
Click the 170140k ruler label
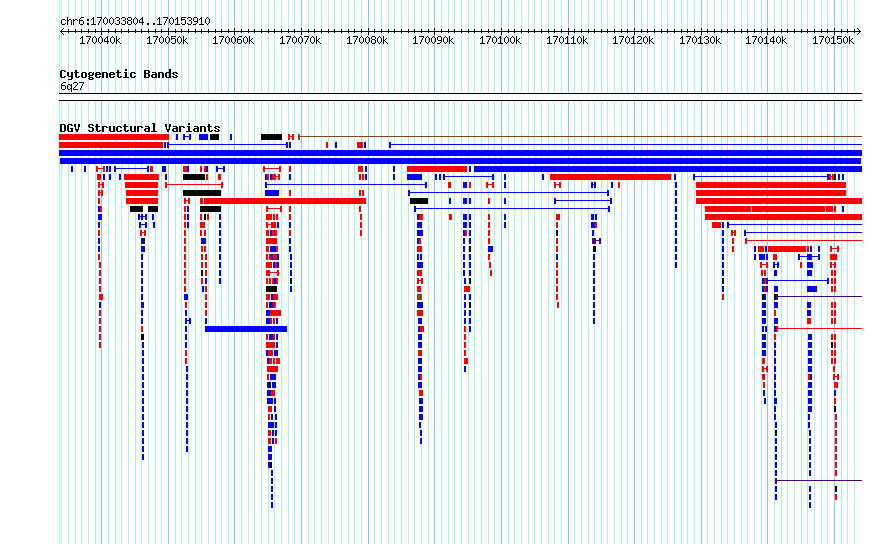(x=766, y=40)
